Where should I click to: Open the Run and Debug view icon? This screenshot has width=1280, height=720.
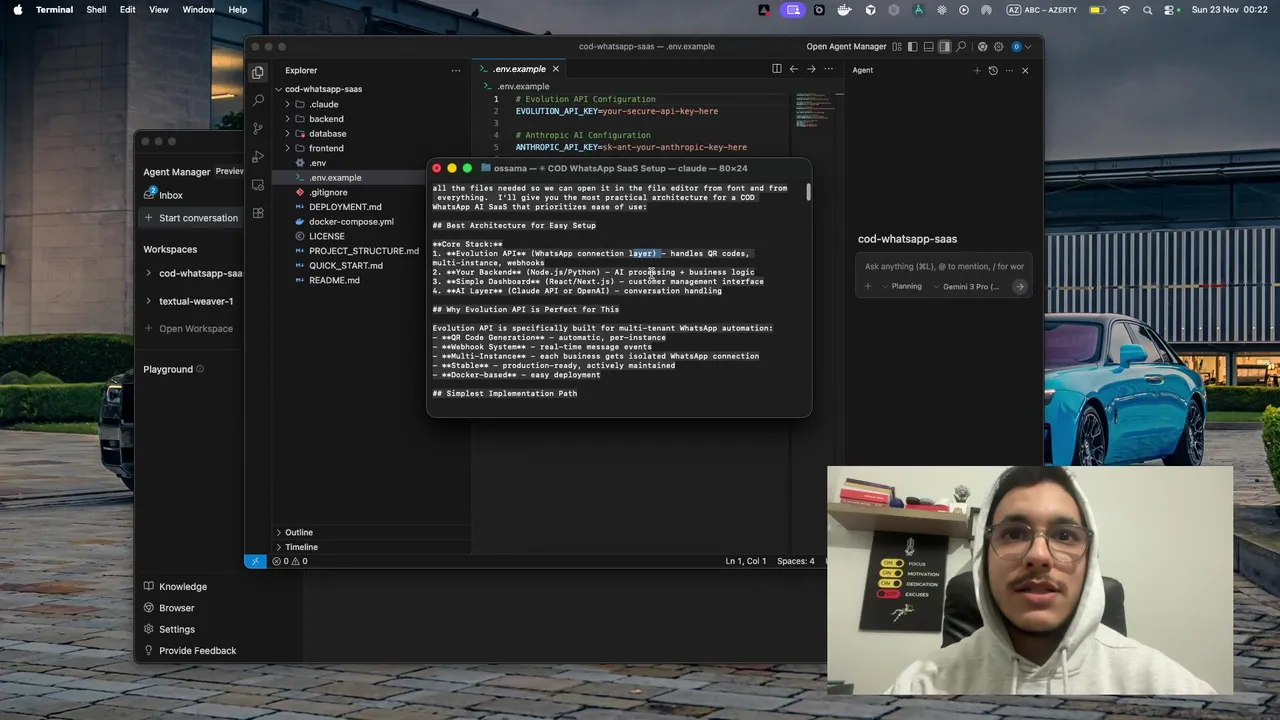(x=258, y=157)
